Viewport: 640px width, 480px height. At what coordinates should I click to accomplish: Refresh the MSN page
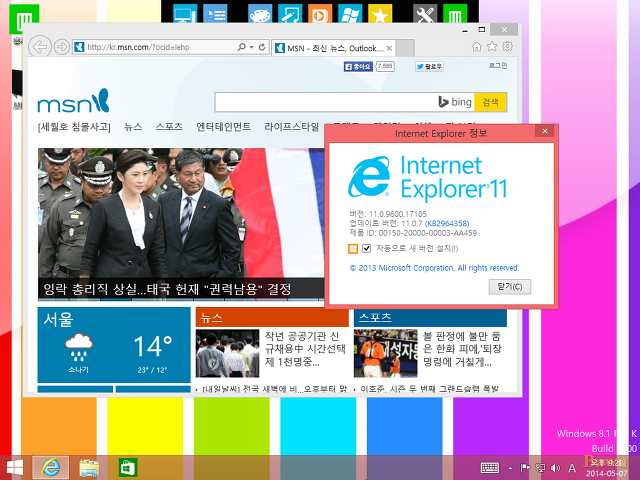(262, 47)
